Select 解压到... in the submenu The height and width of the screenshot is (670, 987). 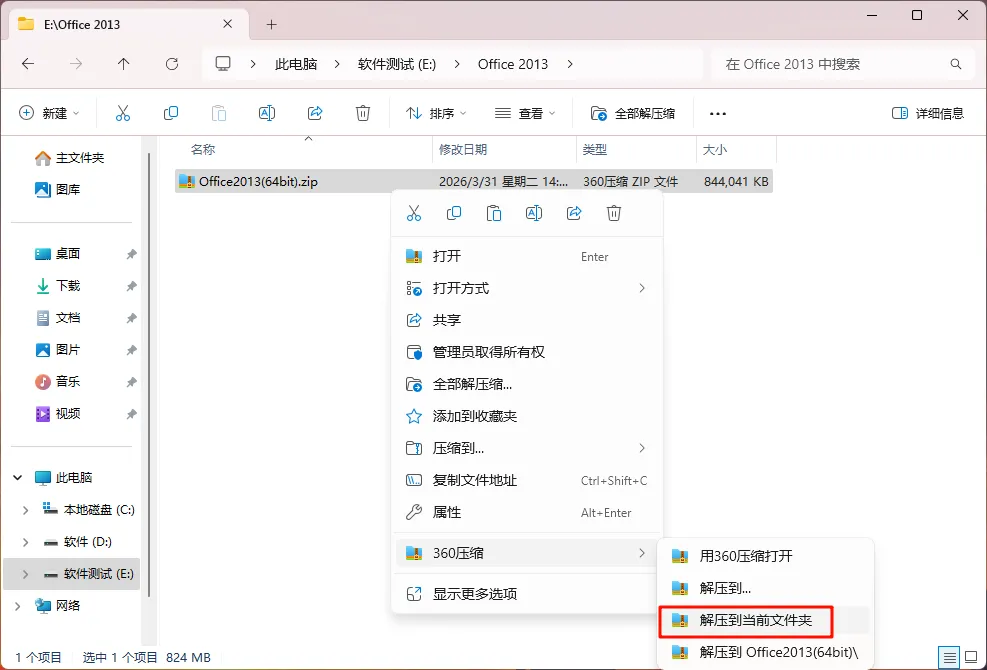click(x=765, y=589)
